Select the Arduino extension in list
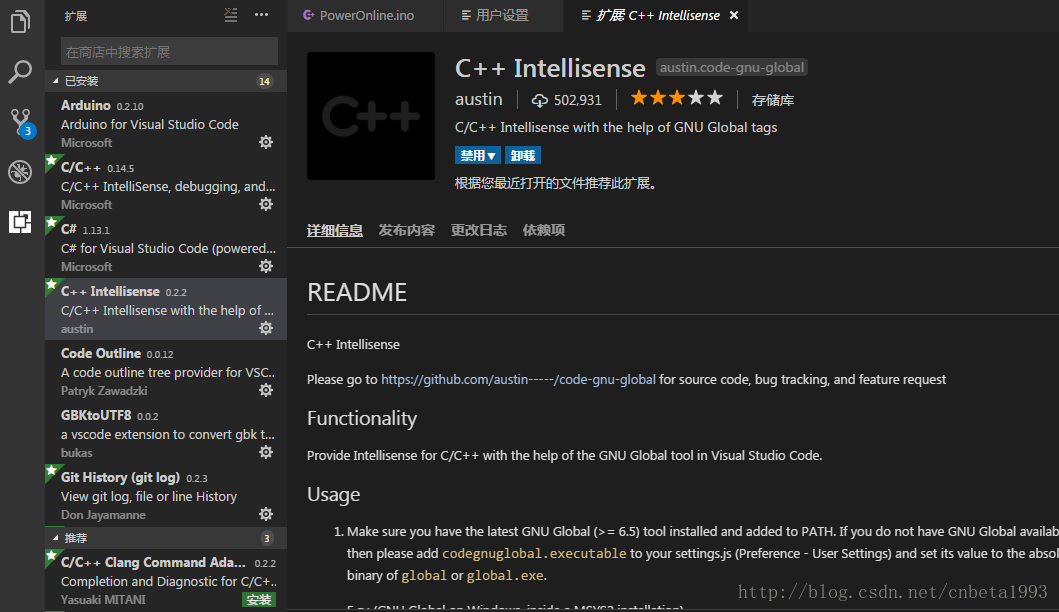The height and width of the screenshot is (612, 1059). (166, 124)
